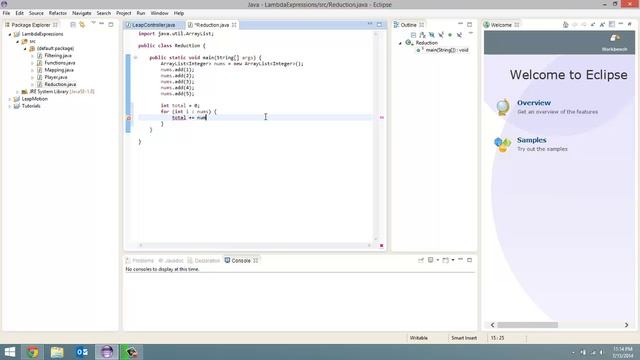Open the Project menu
Viewport: 640px width, 360px height.
click(124, 13)
